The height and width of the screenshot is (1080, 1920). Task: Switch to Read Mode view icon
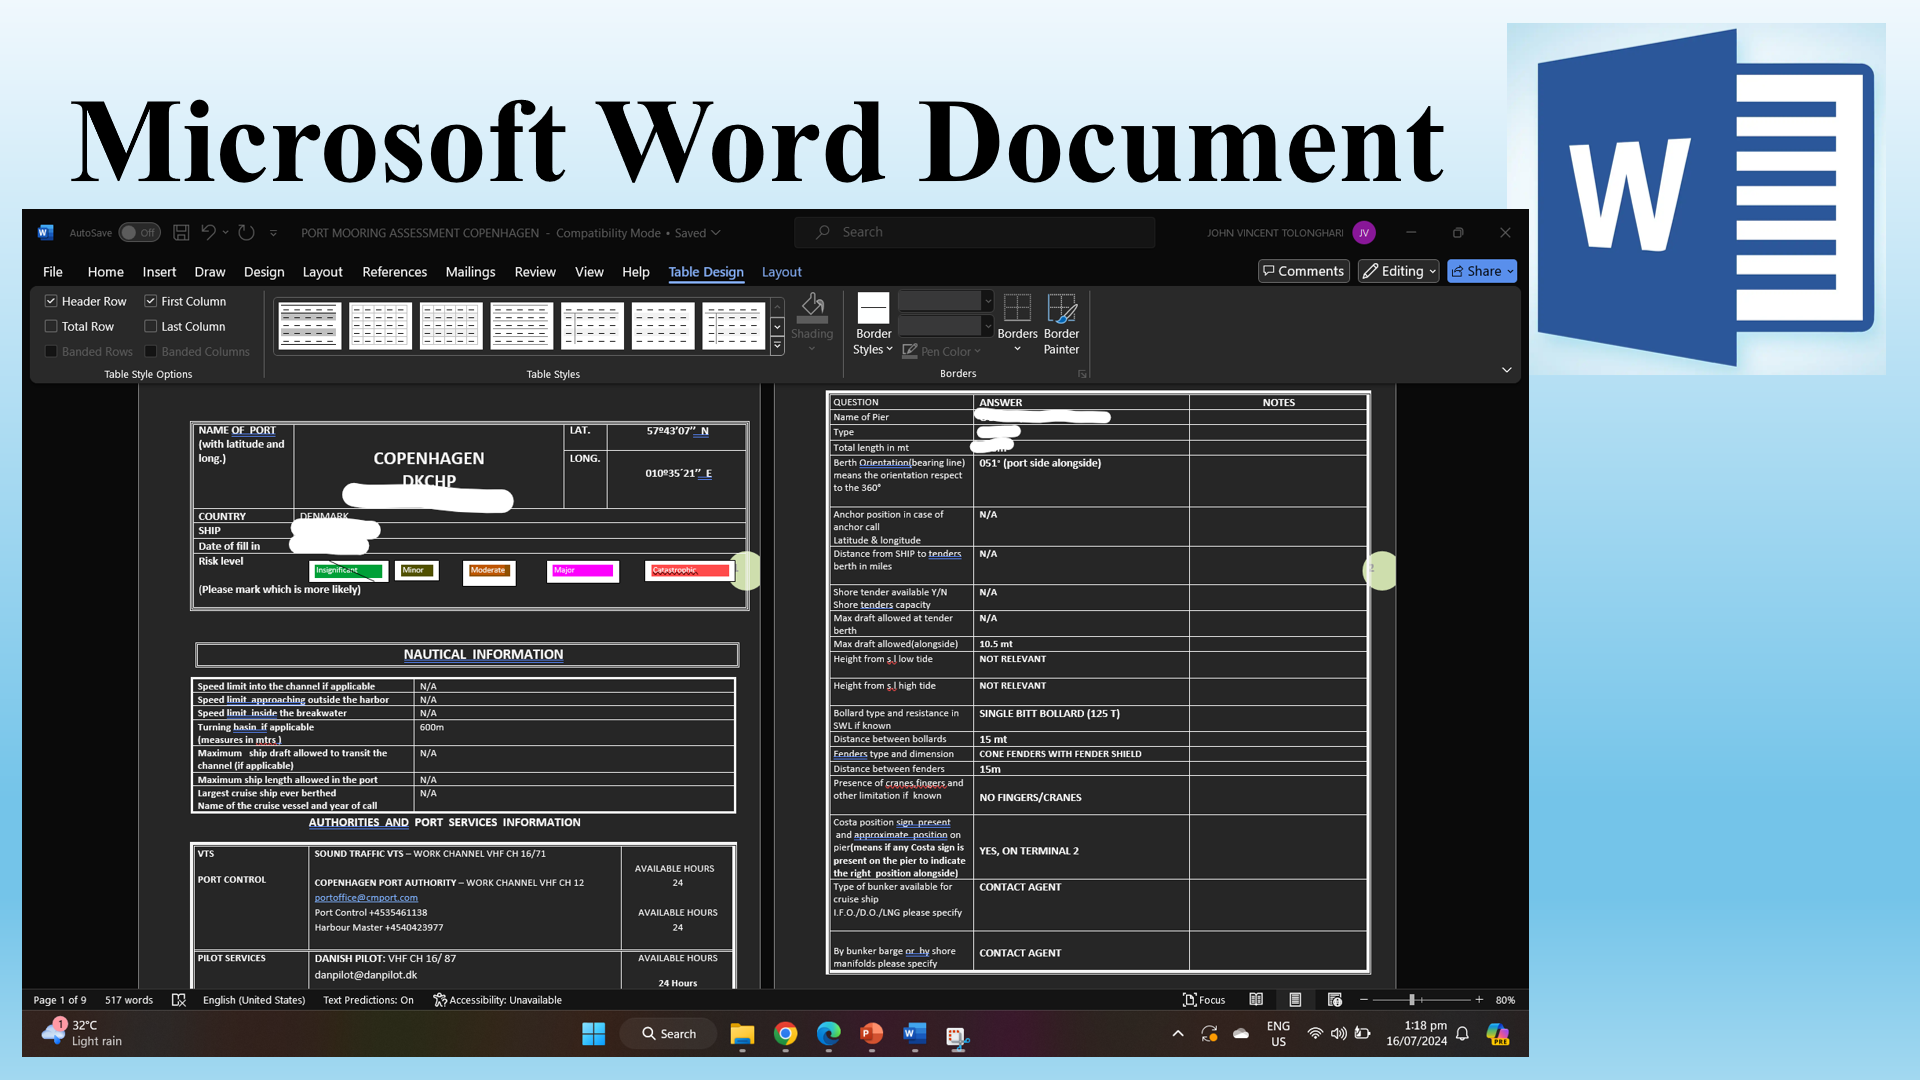tap(1256, 999)
